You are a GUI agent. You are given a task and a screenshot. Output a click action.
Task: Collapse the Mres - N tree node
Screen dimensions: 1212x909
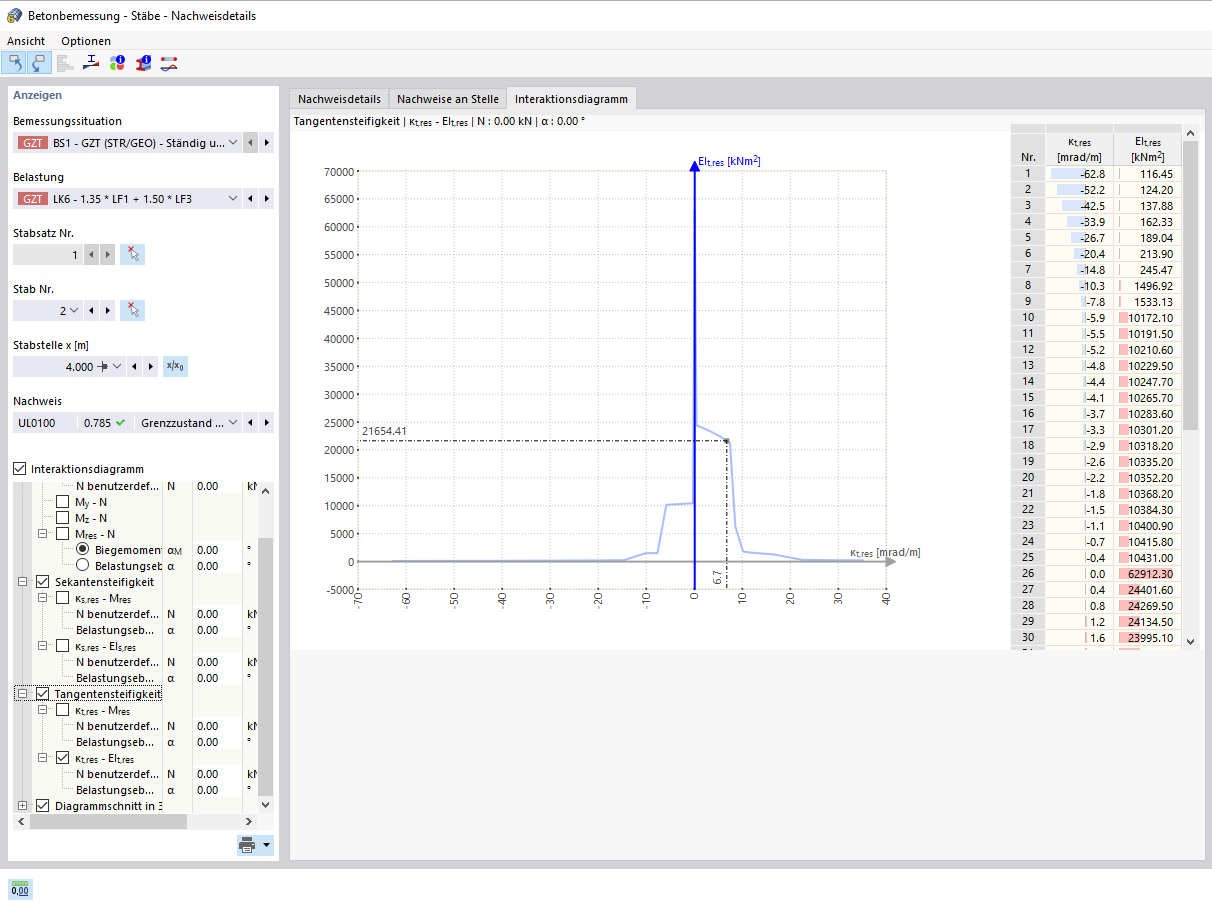[x=43, y=534]
